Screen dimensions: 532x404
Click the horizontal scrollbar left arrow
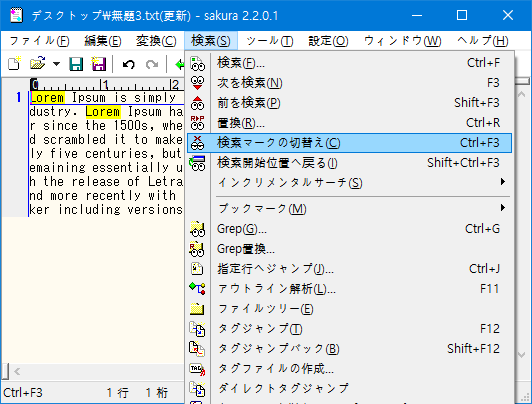tap(17, 371)
